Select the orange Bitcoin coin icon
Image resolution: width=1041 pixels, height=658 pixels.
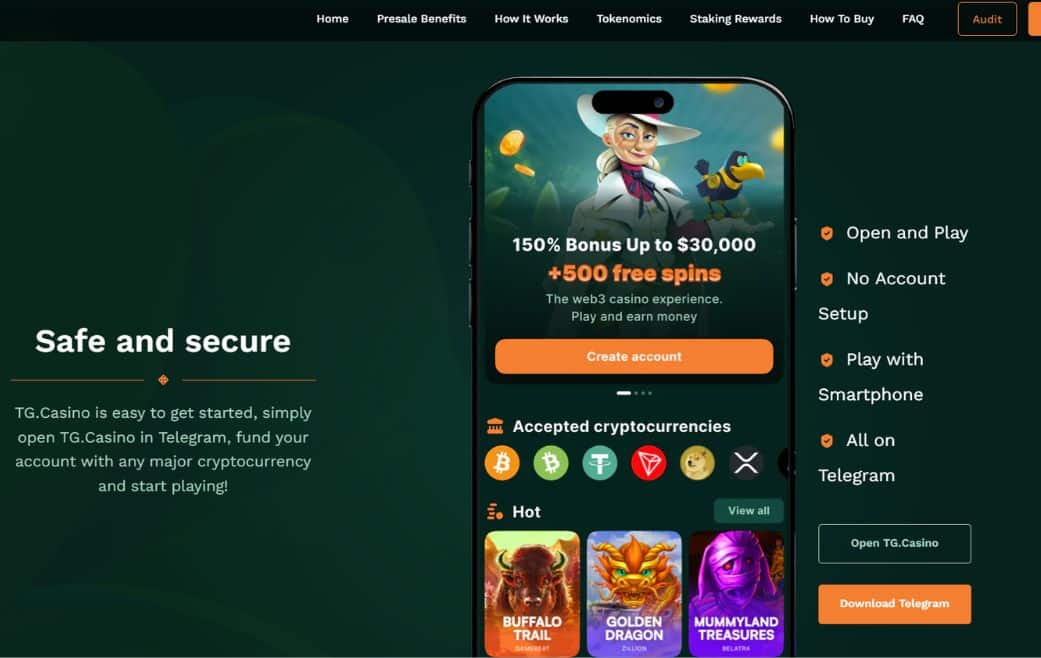502,462
